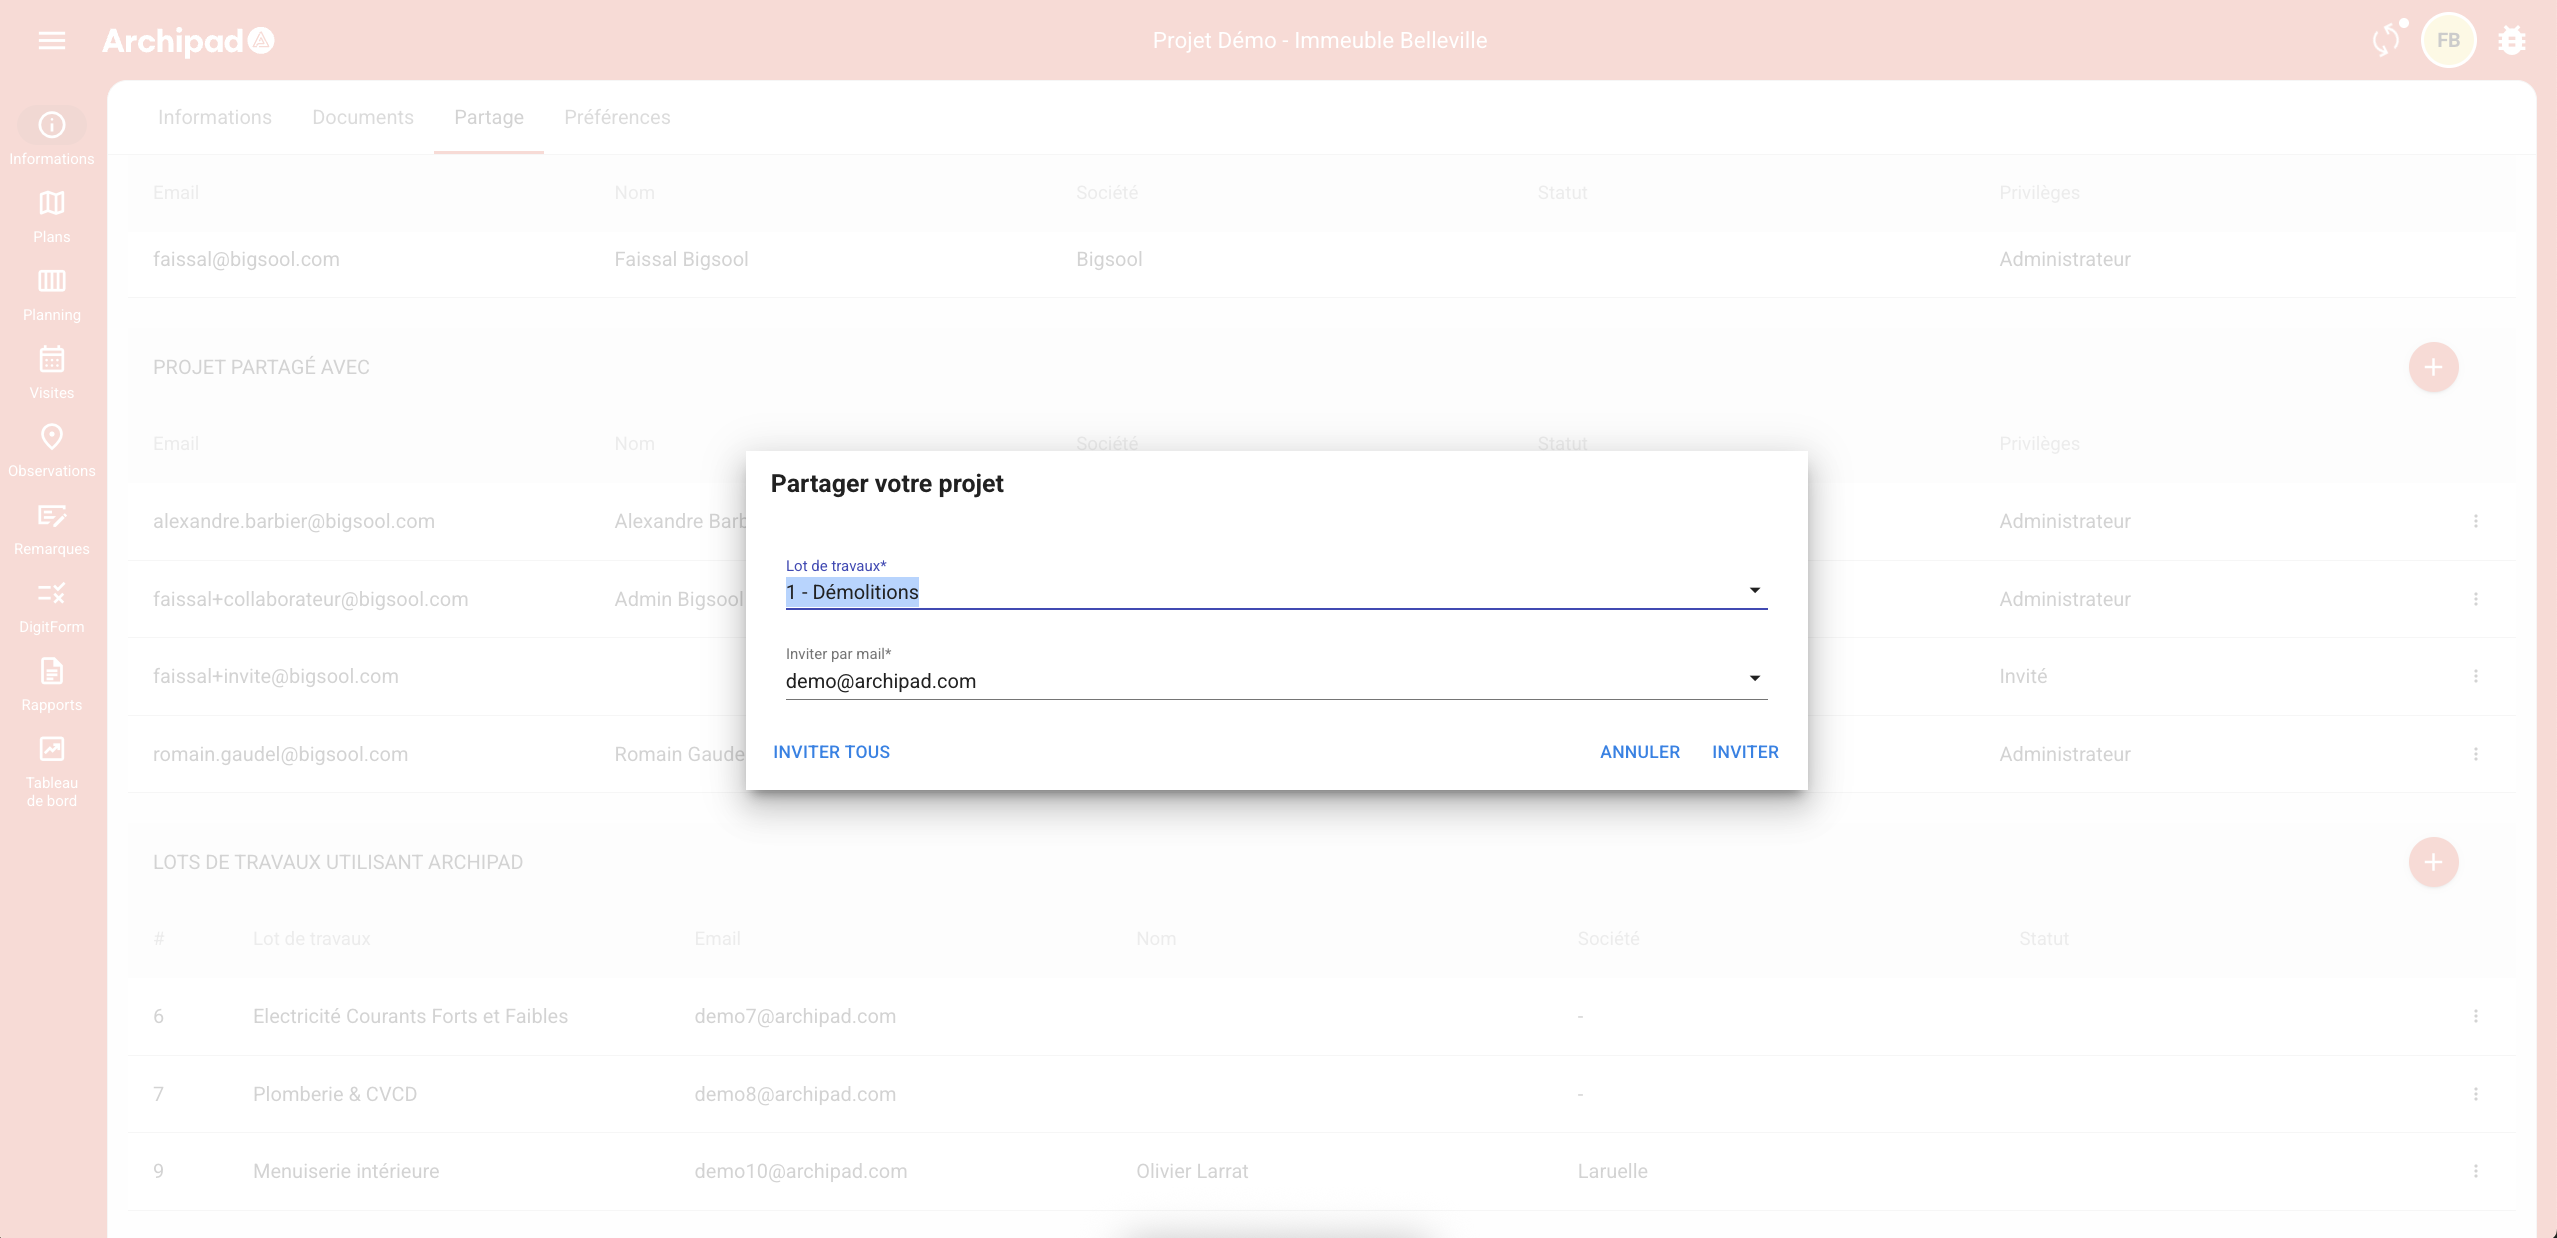Open the Rapports document icon
The height and width of the screenshot is (1238, 2557).
point(52,672)
